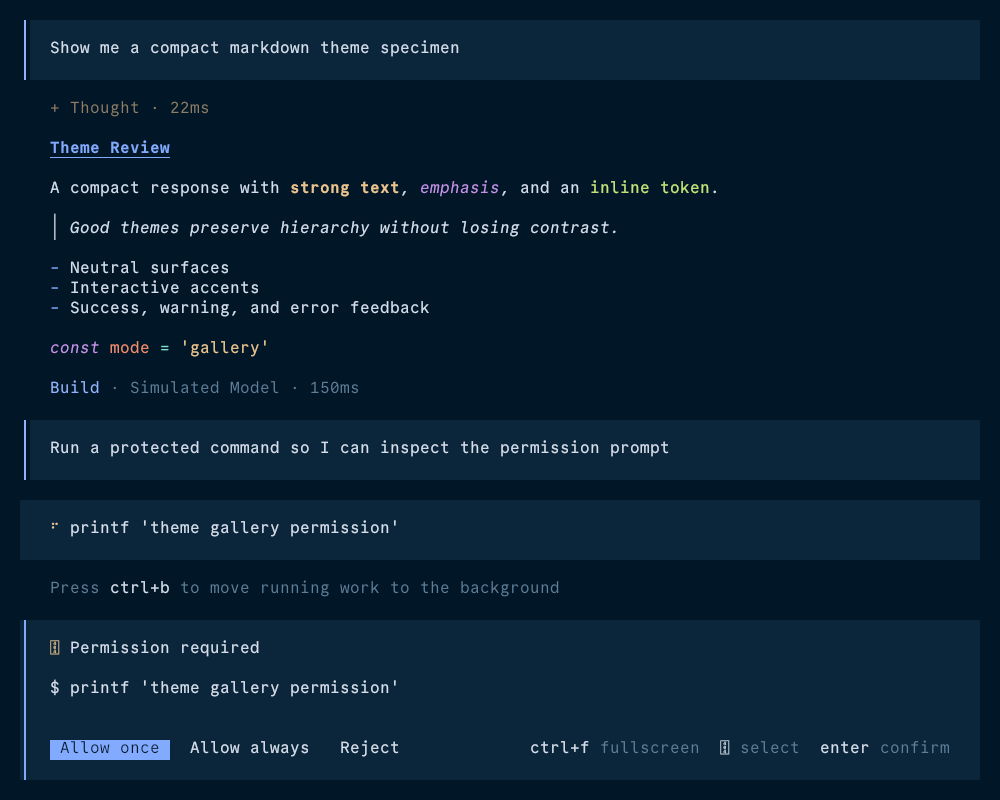Click the blockquote about themes and contrast

click(x=344, y=228)
